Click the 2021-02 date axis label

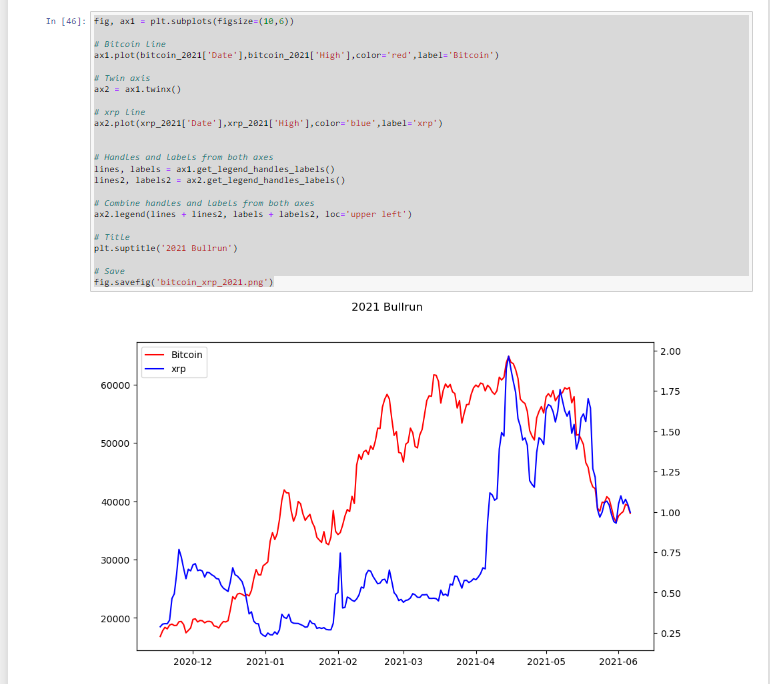(x=338, y=661)
